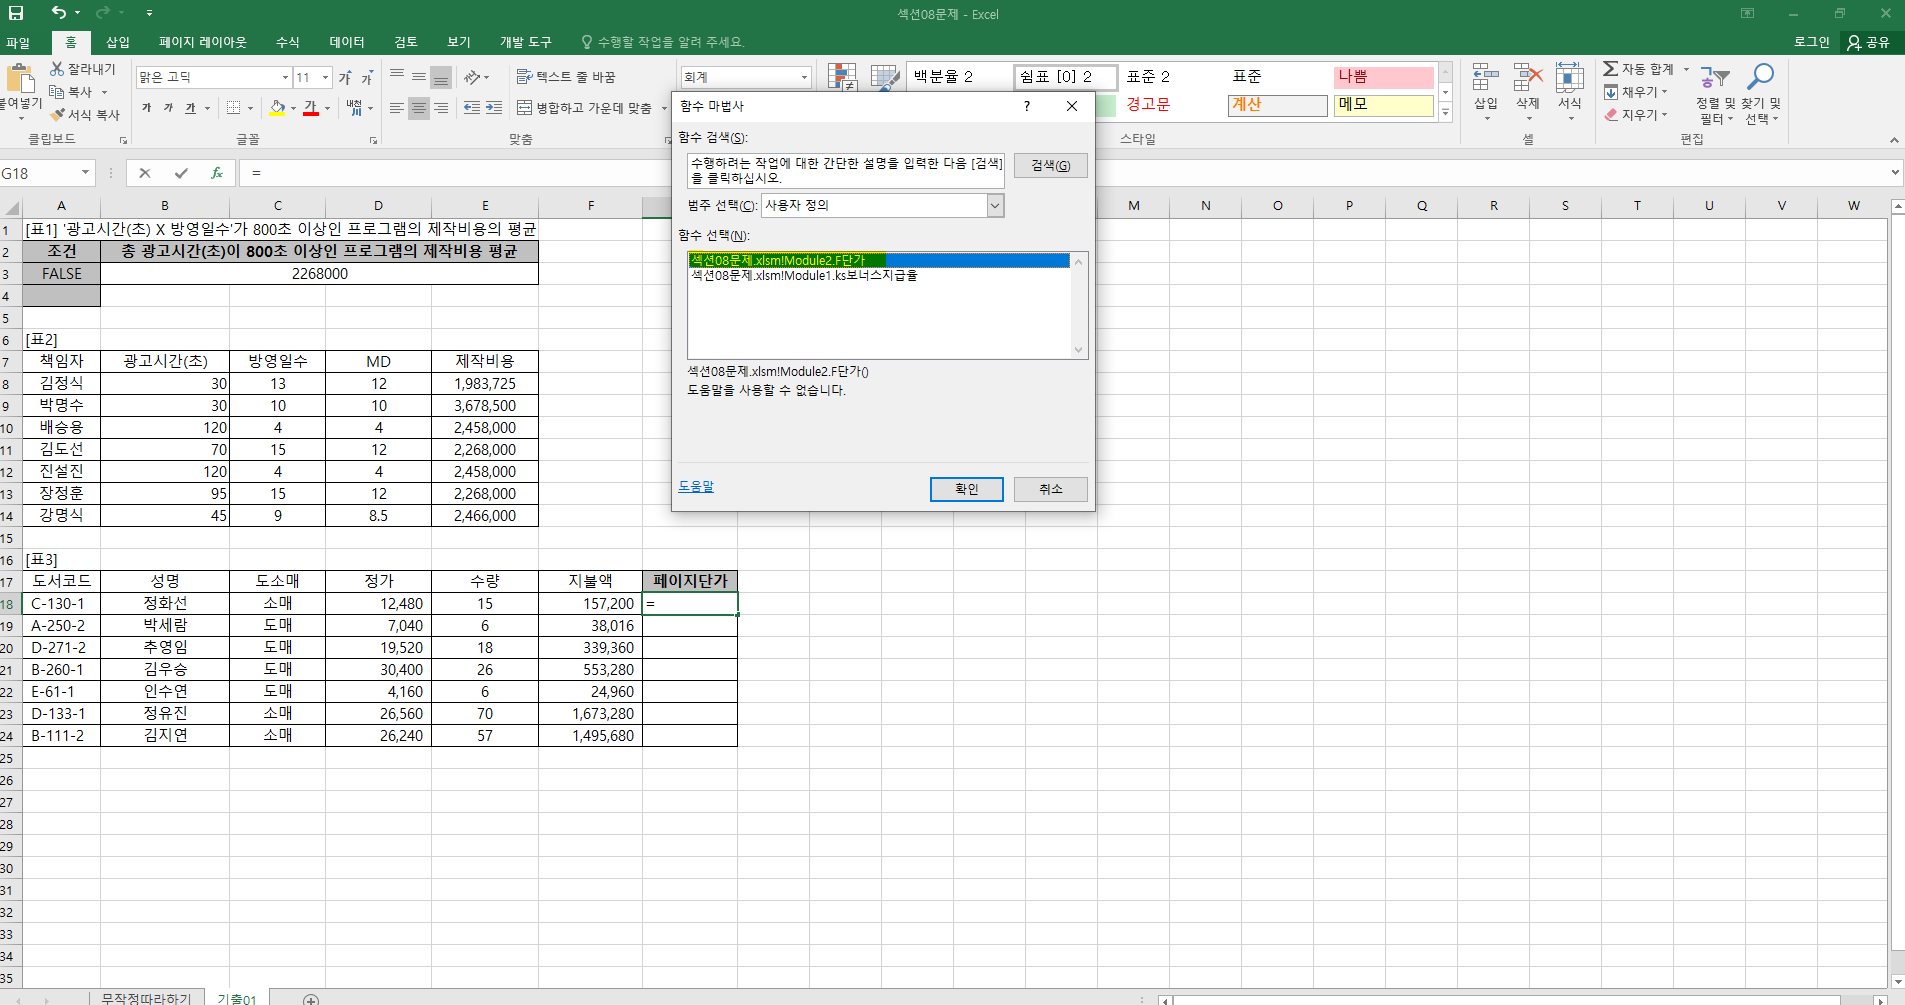1905x1005 pixels.
Task: Click the increase indent icon
Action: 494,108
